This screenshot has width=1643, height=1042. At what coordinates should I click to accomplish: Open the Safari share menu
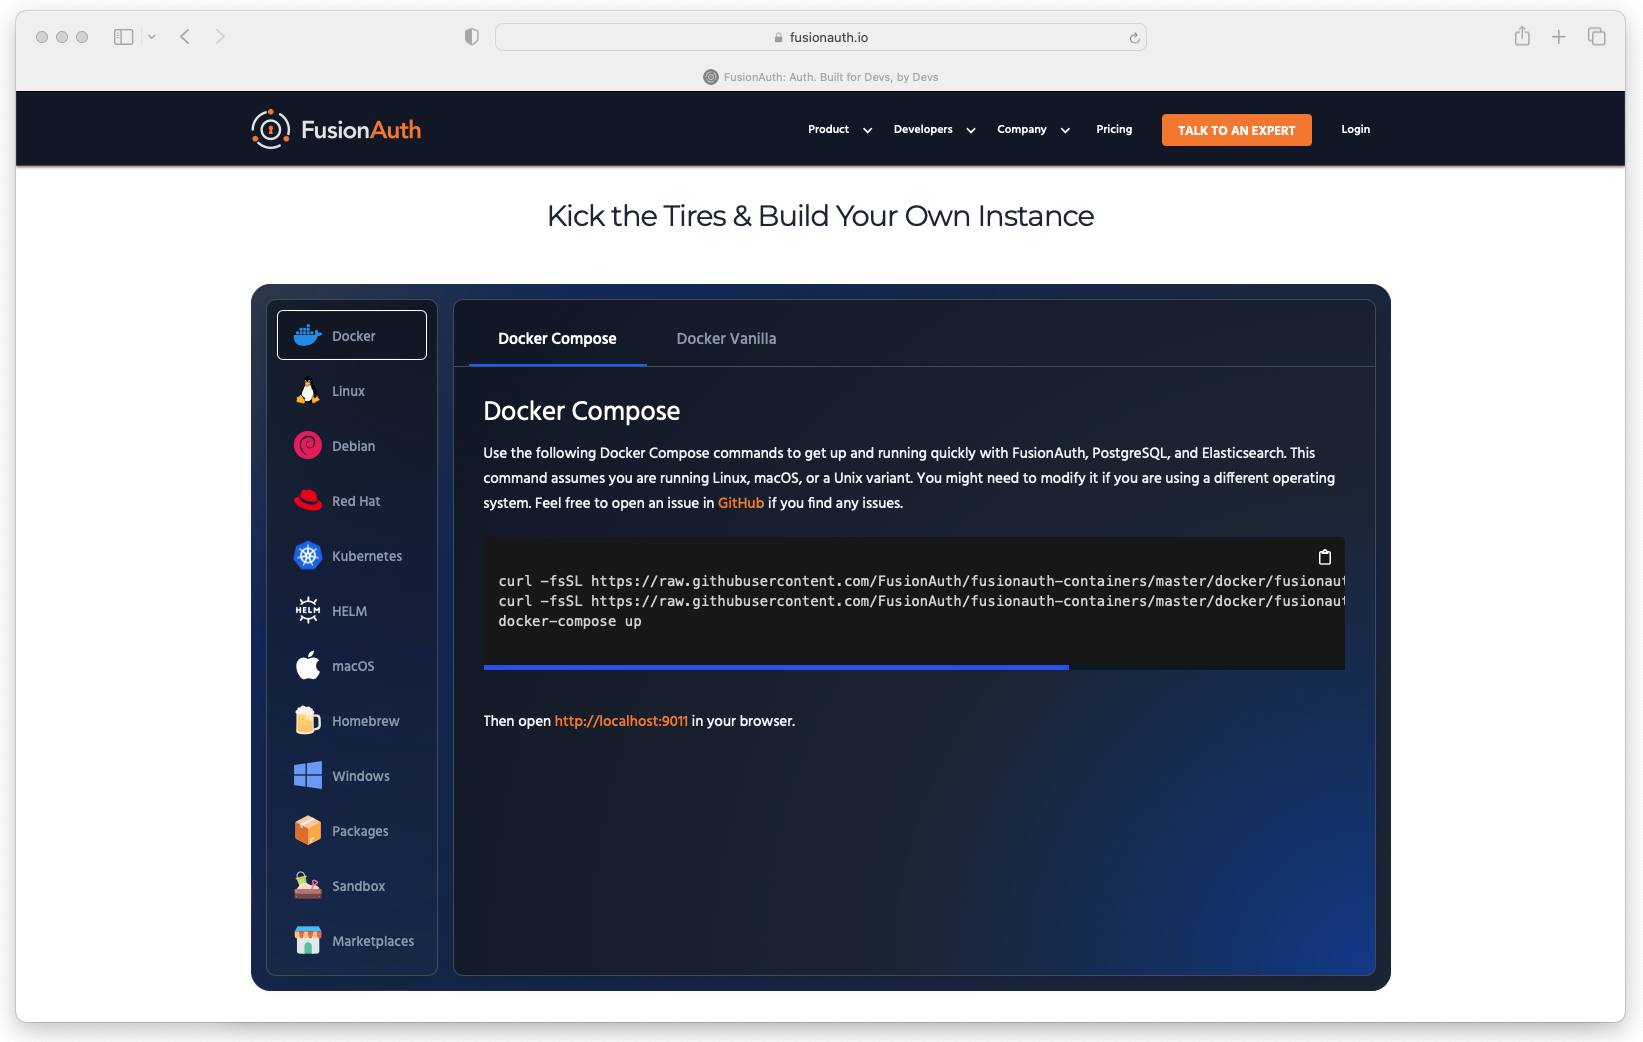(x=1522, y=37)
